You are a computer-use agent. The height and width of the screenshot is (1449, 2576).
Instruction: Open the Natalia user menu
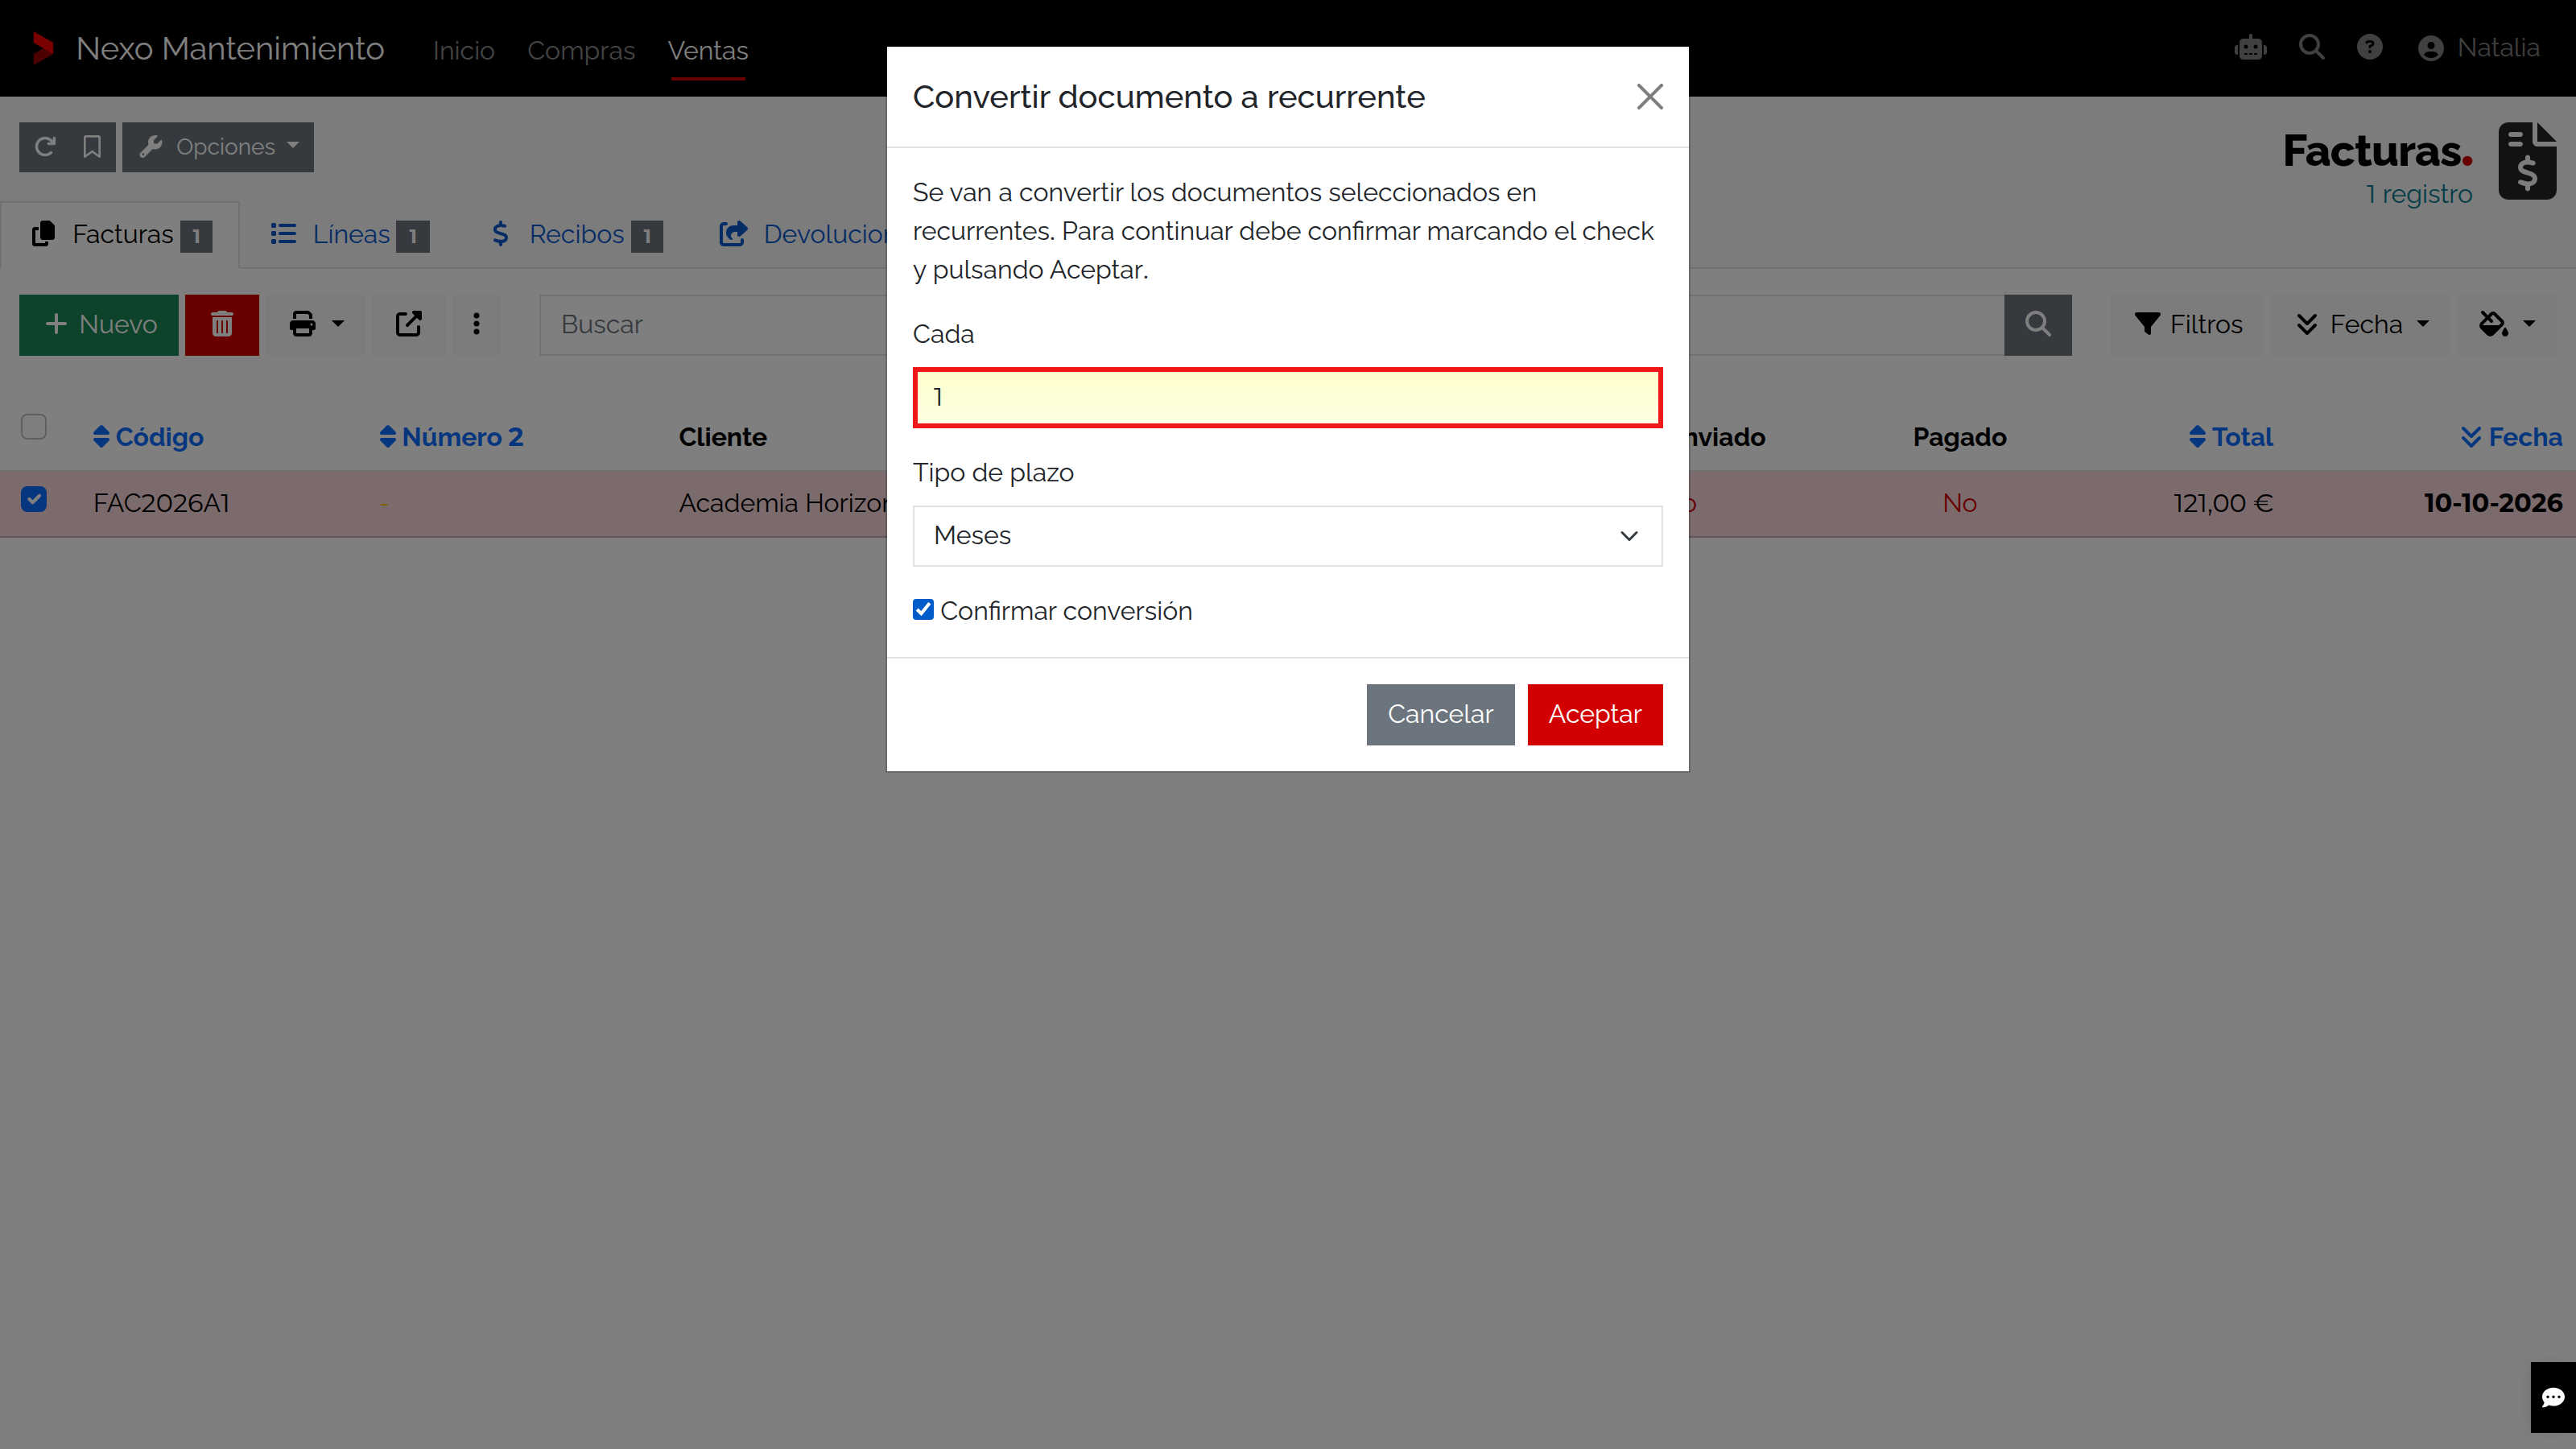pyautogui.click(x=2478, y=48)
